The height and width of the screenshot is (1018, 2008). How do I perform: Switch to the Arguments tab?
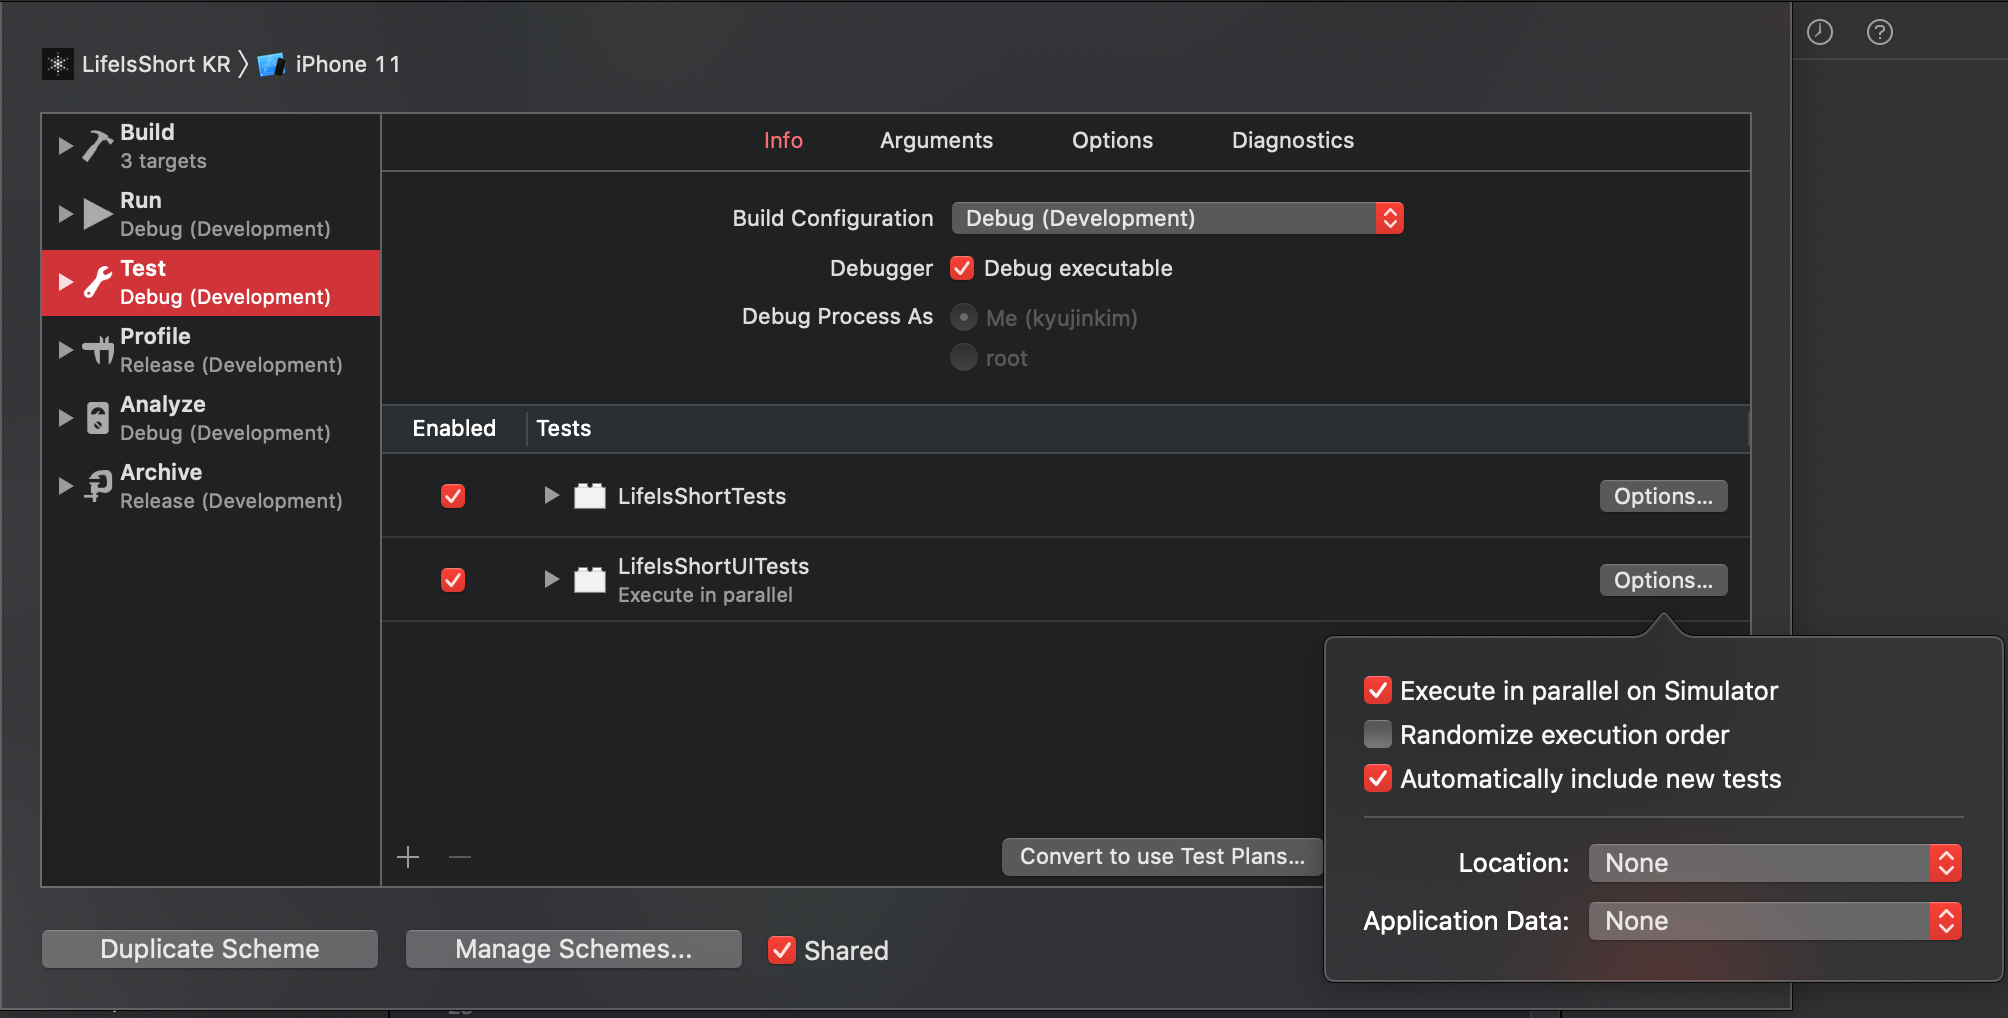pos(936,141)
